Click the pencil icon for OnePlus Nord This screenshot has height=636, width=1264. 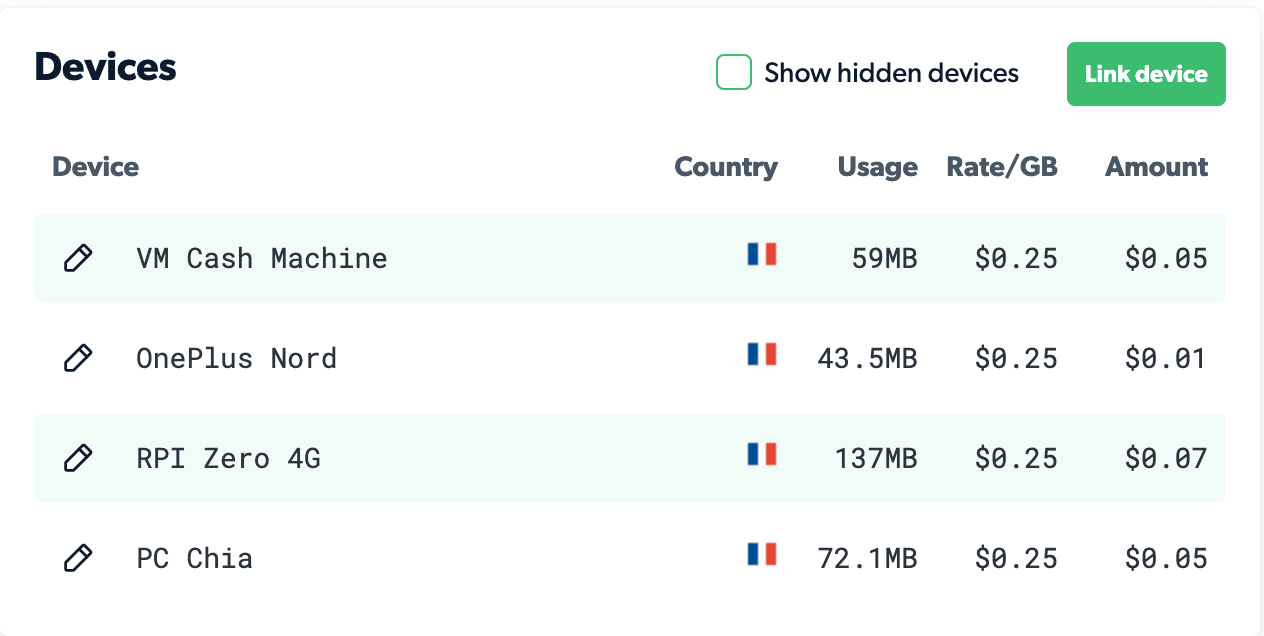(78, 358)
